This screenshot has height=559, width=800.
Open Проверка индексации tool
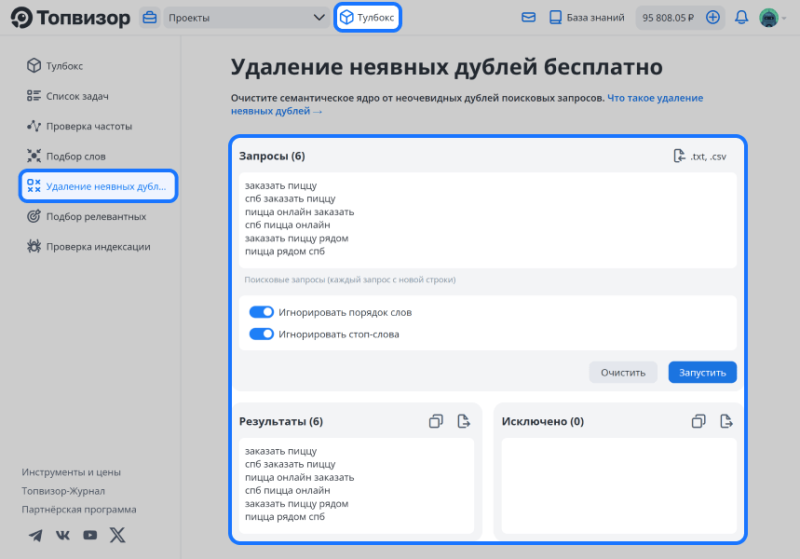coord(98,246)
